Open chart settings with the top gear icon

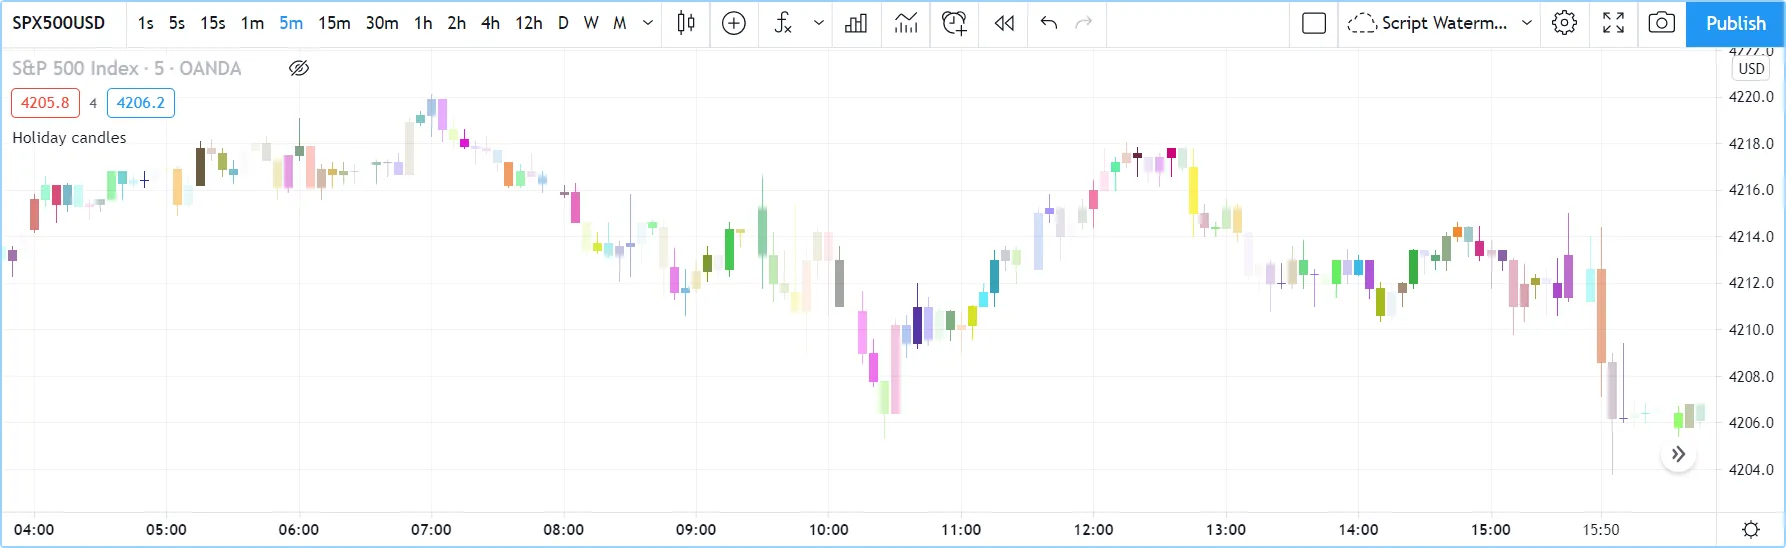coord(1565,23)
